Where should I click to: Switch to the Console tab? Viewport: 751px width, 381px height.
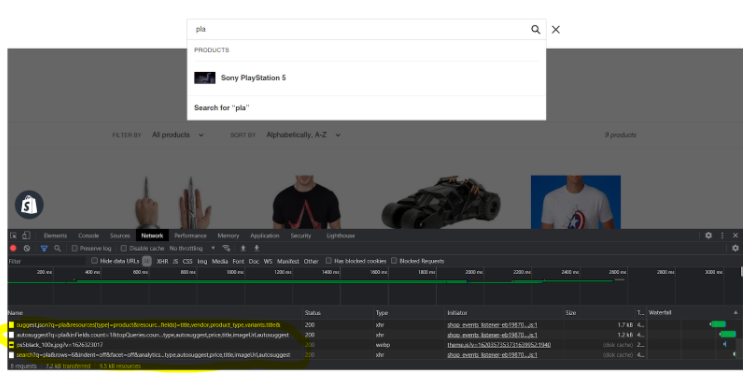tap(89, 236)
